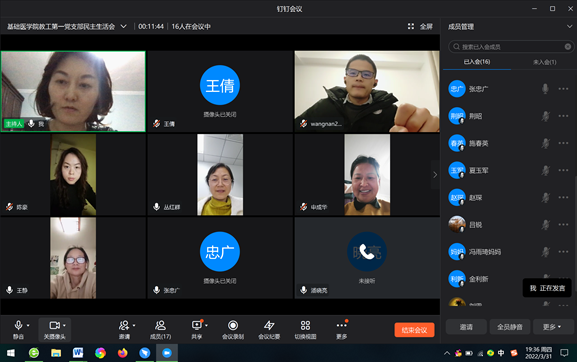
Task: Click the orange 结束会议 button
Action: 414,330
